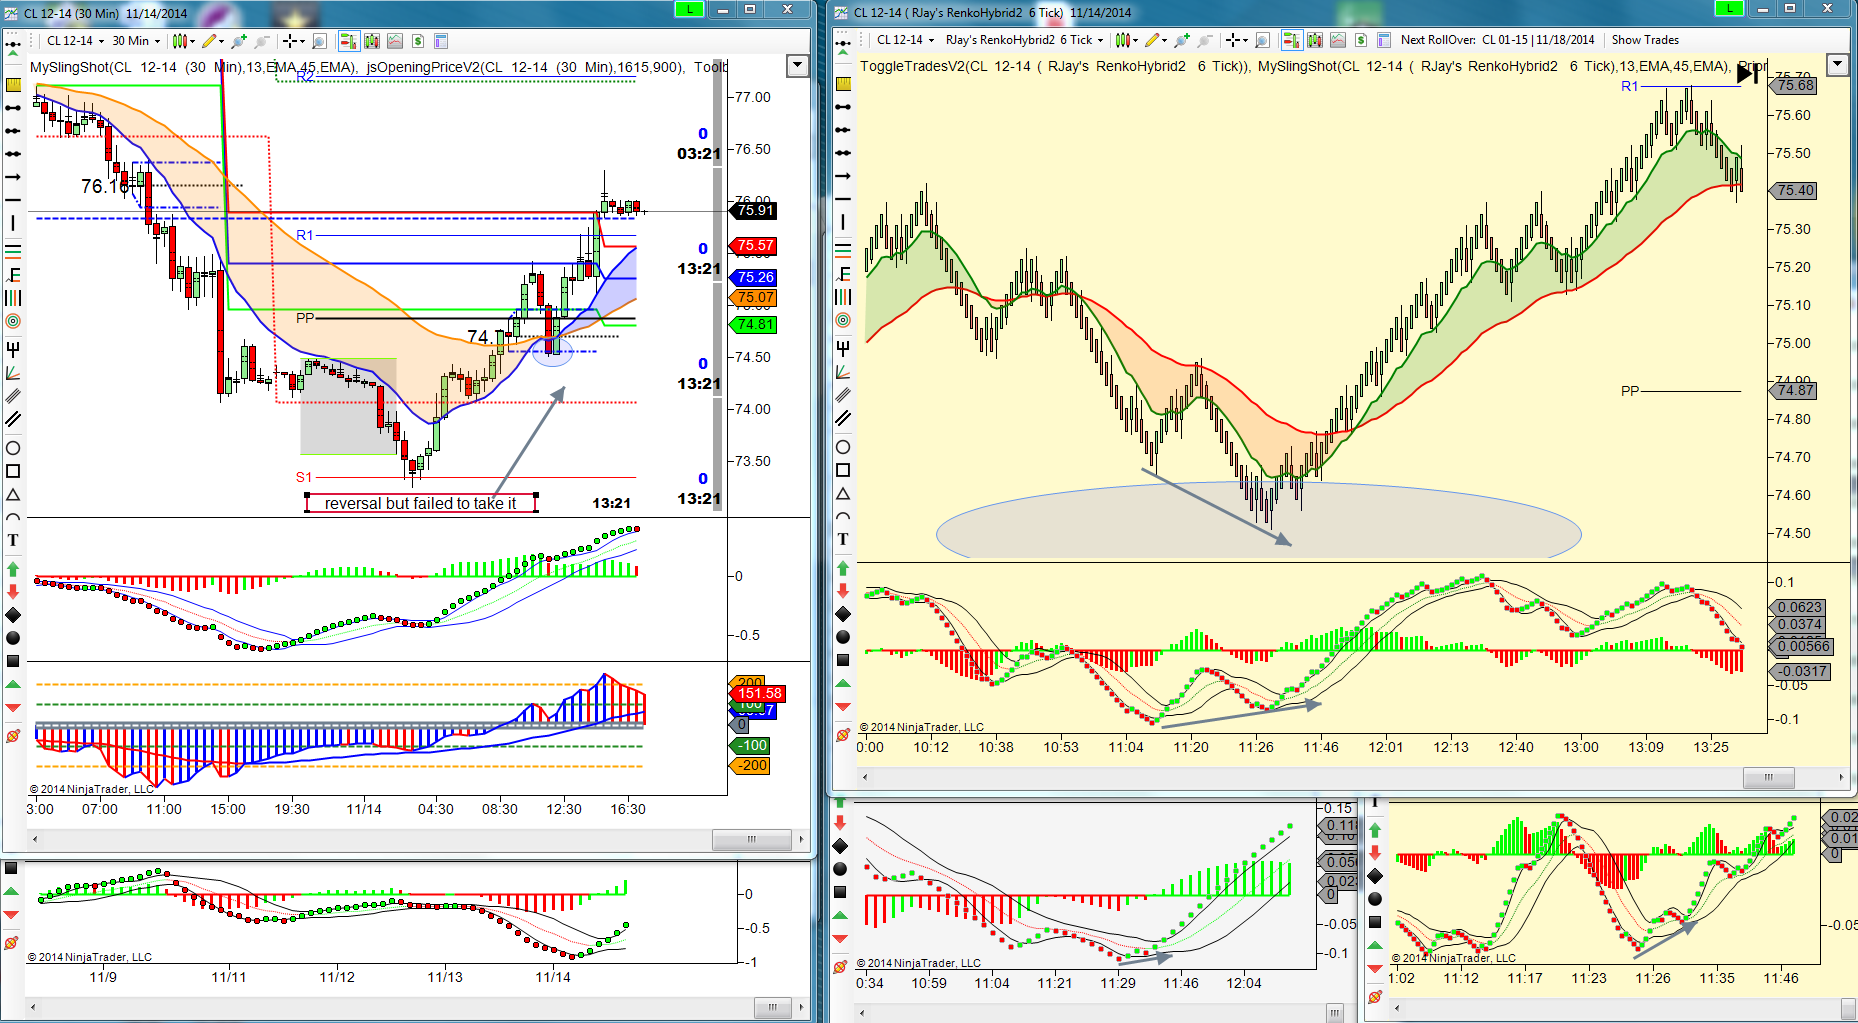The image size is (1858, 1023).
Task: Select the Text drawing tool in left chart sidebar
Action: (13, 540)
